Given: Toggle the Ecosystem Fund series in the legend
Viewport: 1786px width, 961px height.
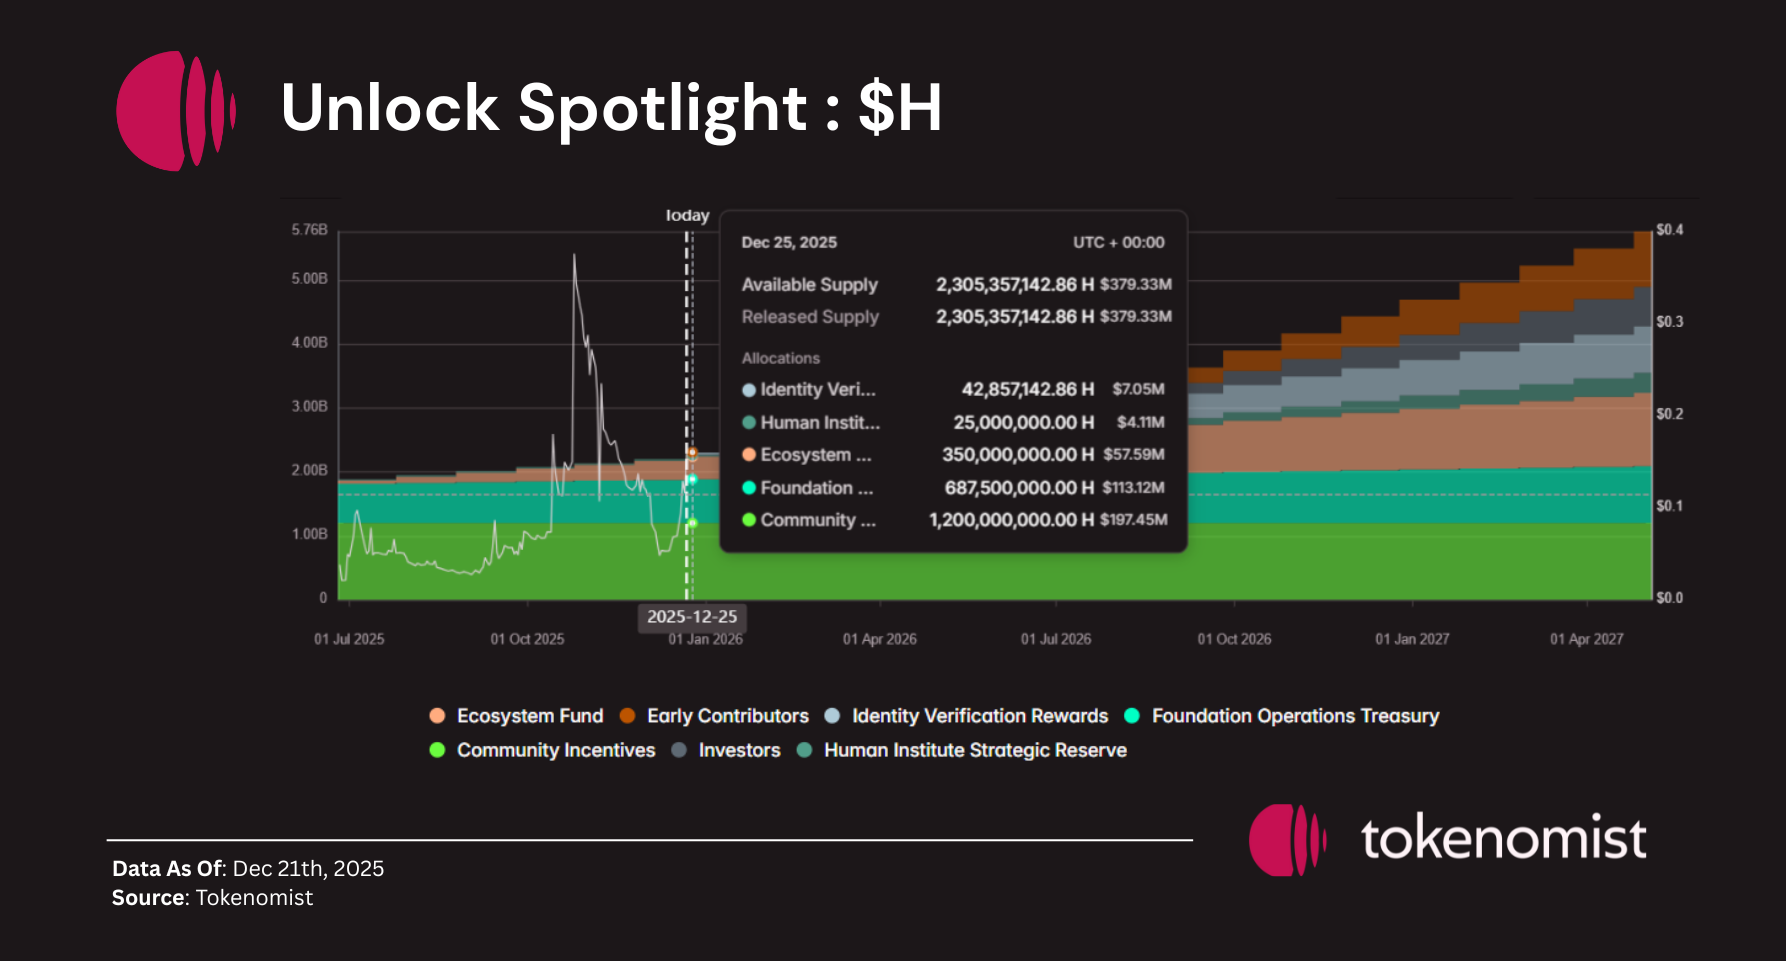Looking at the screenshot, I should [529, 716].
